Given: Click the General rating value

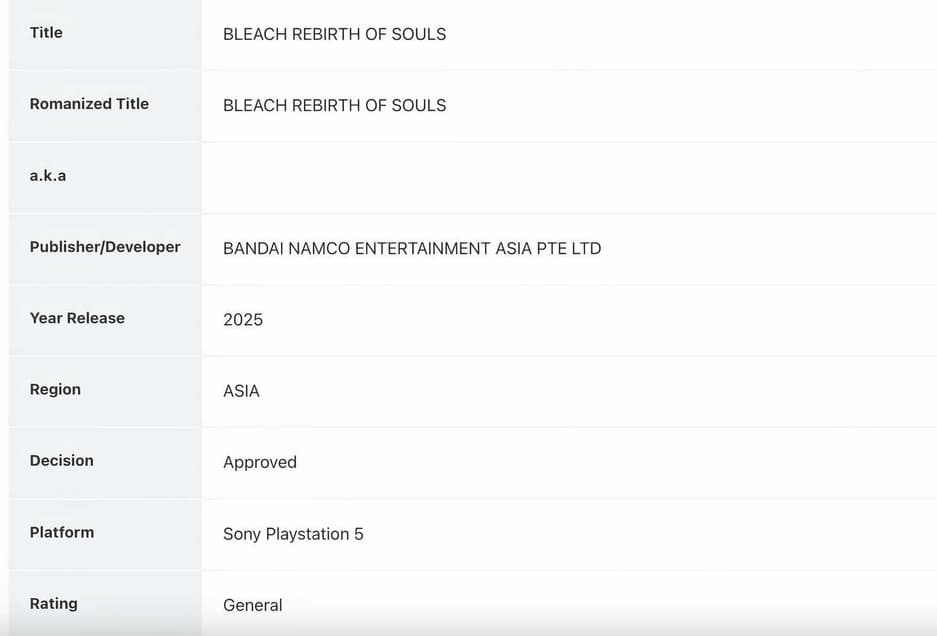Looking at the screenshot, I should coord(253,605).
